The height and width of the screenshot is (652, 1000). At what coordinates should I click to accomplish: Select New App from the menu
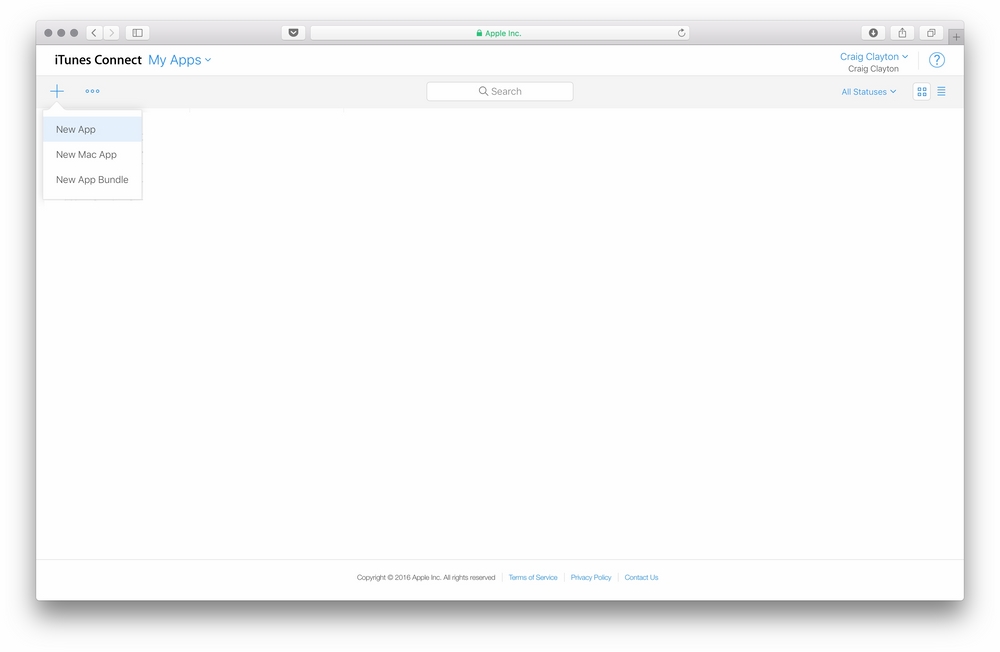(92, 130)
